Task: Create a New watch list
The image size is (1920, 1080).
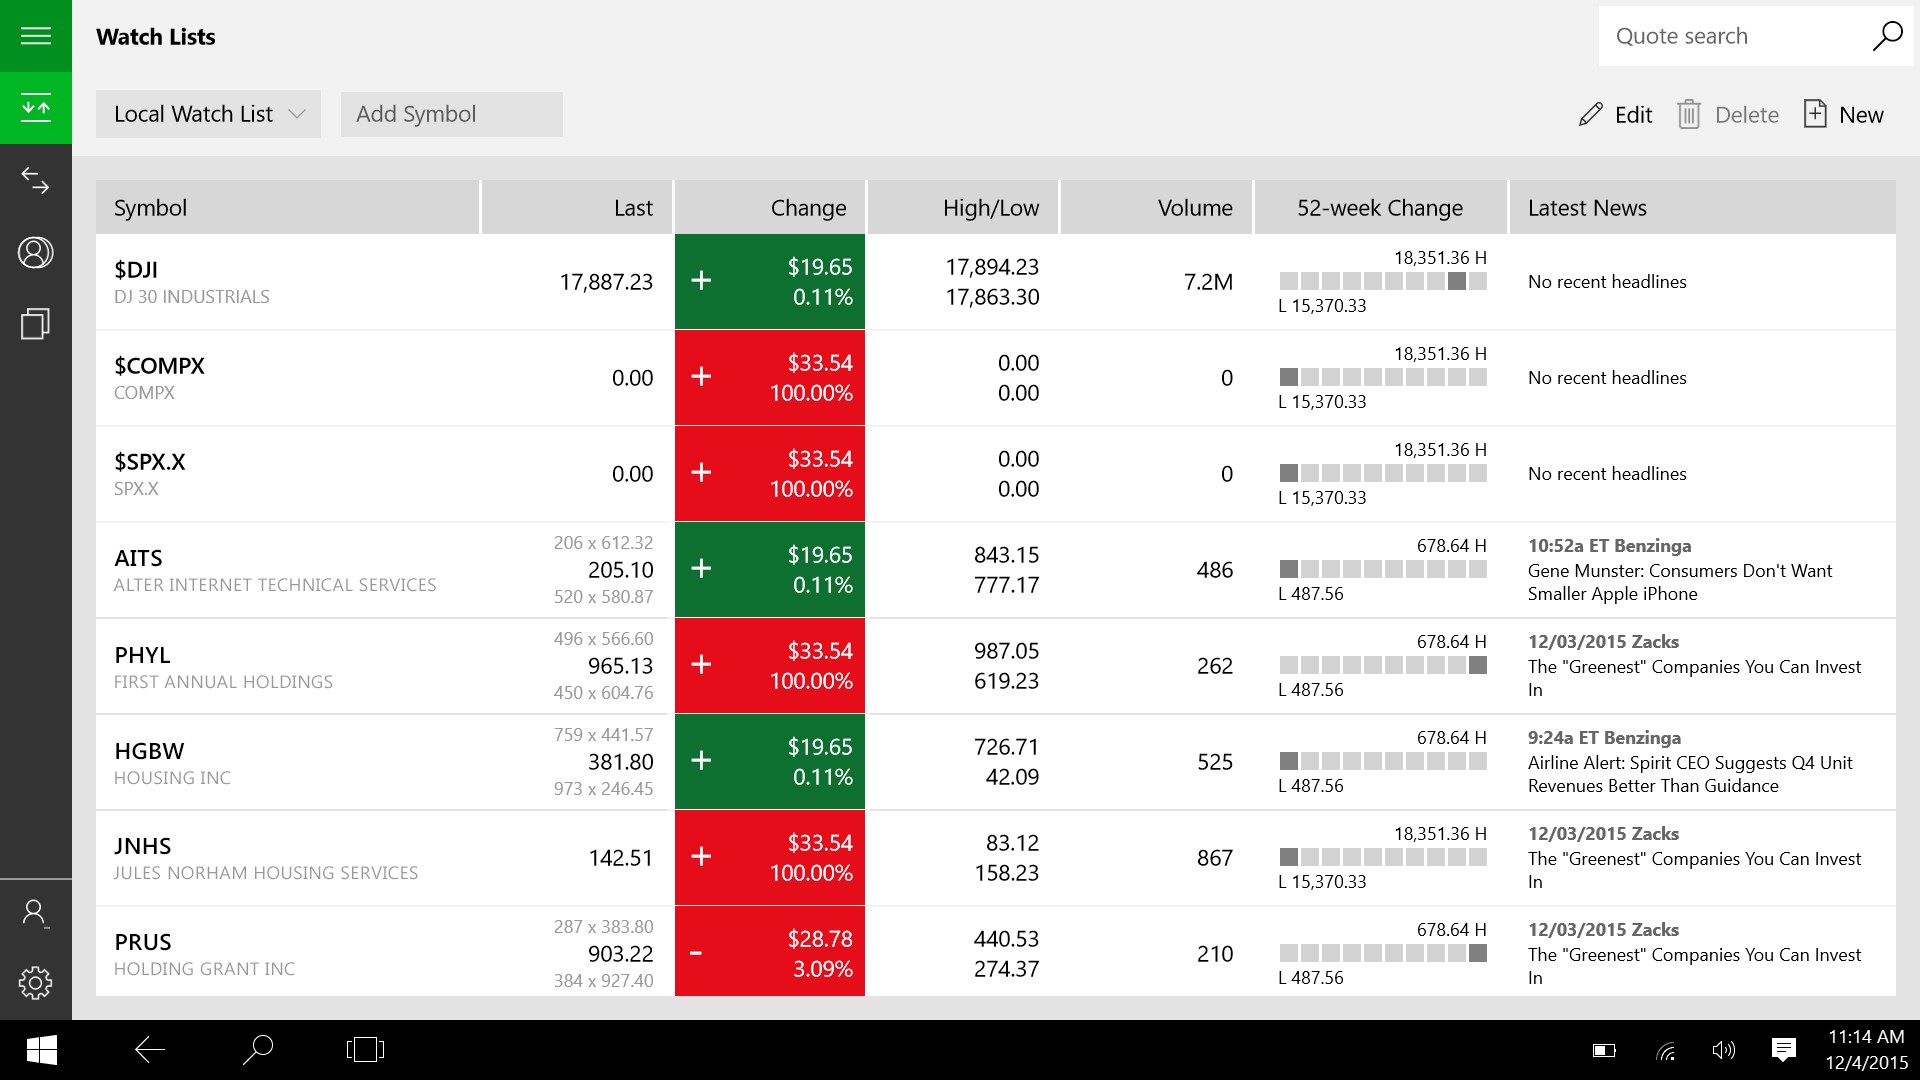Action: point(1843,114)
